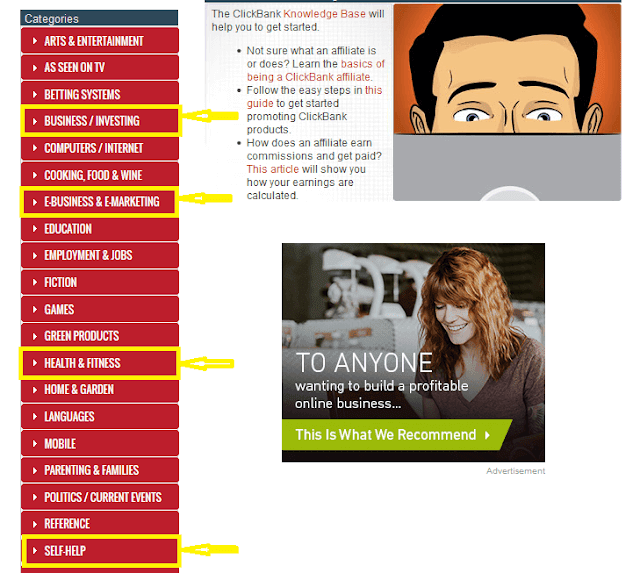
Task: Expand the Games category arrow
Action: (x=35, y=309)
